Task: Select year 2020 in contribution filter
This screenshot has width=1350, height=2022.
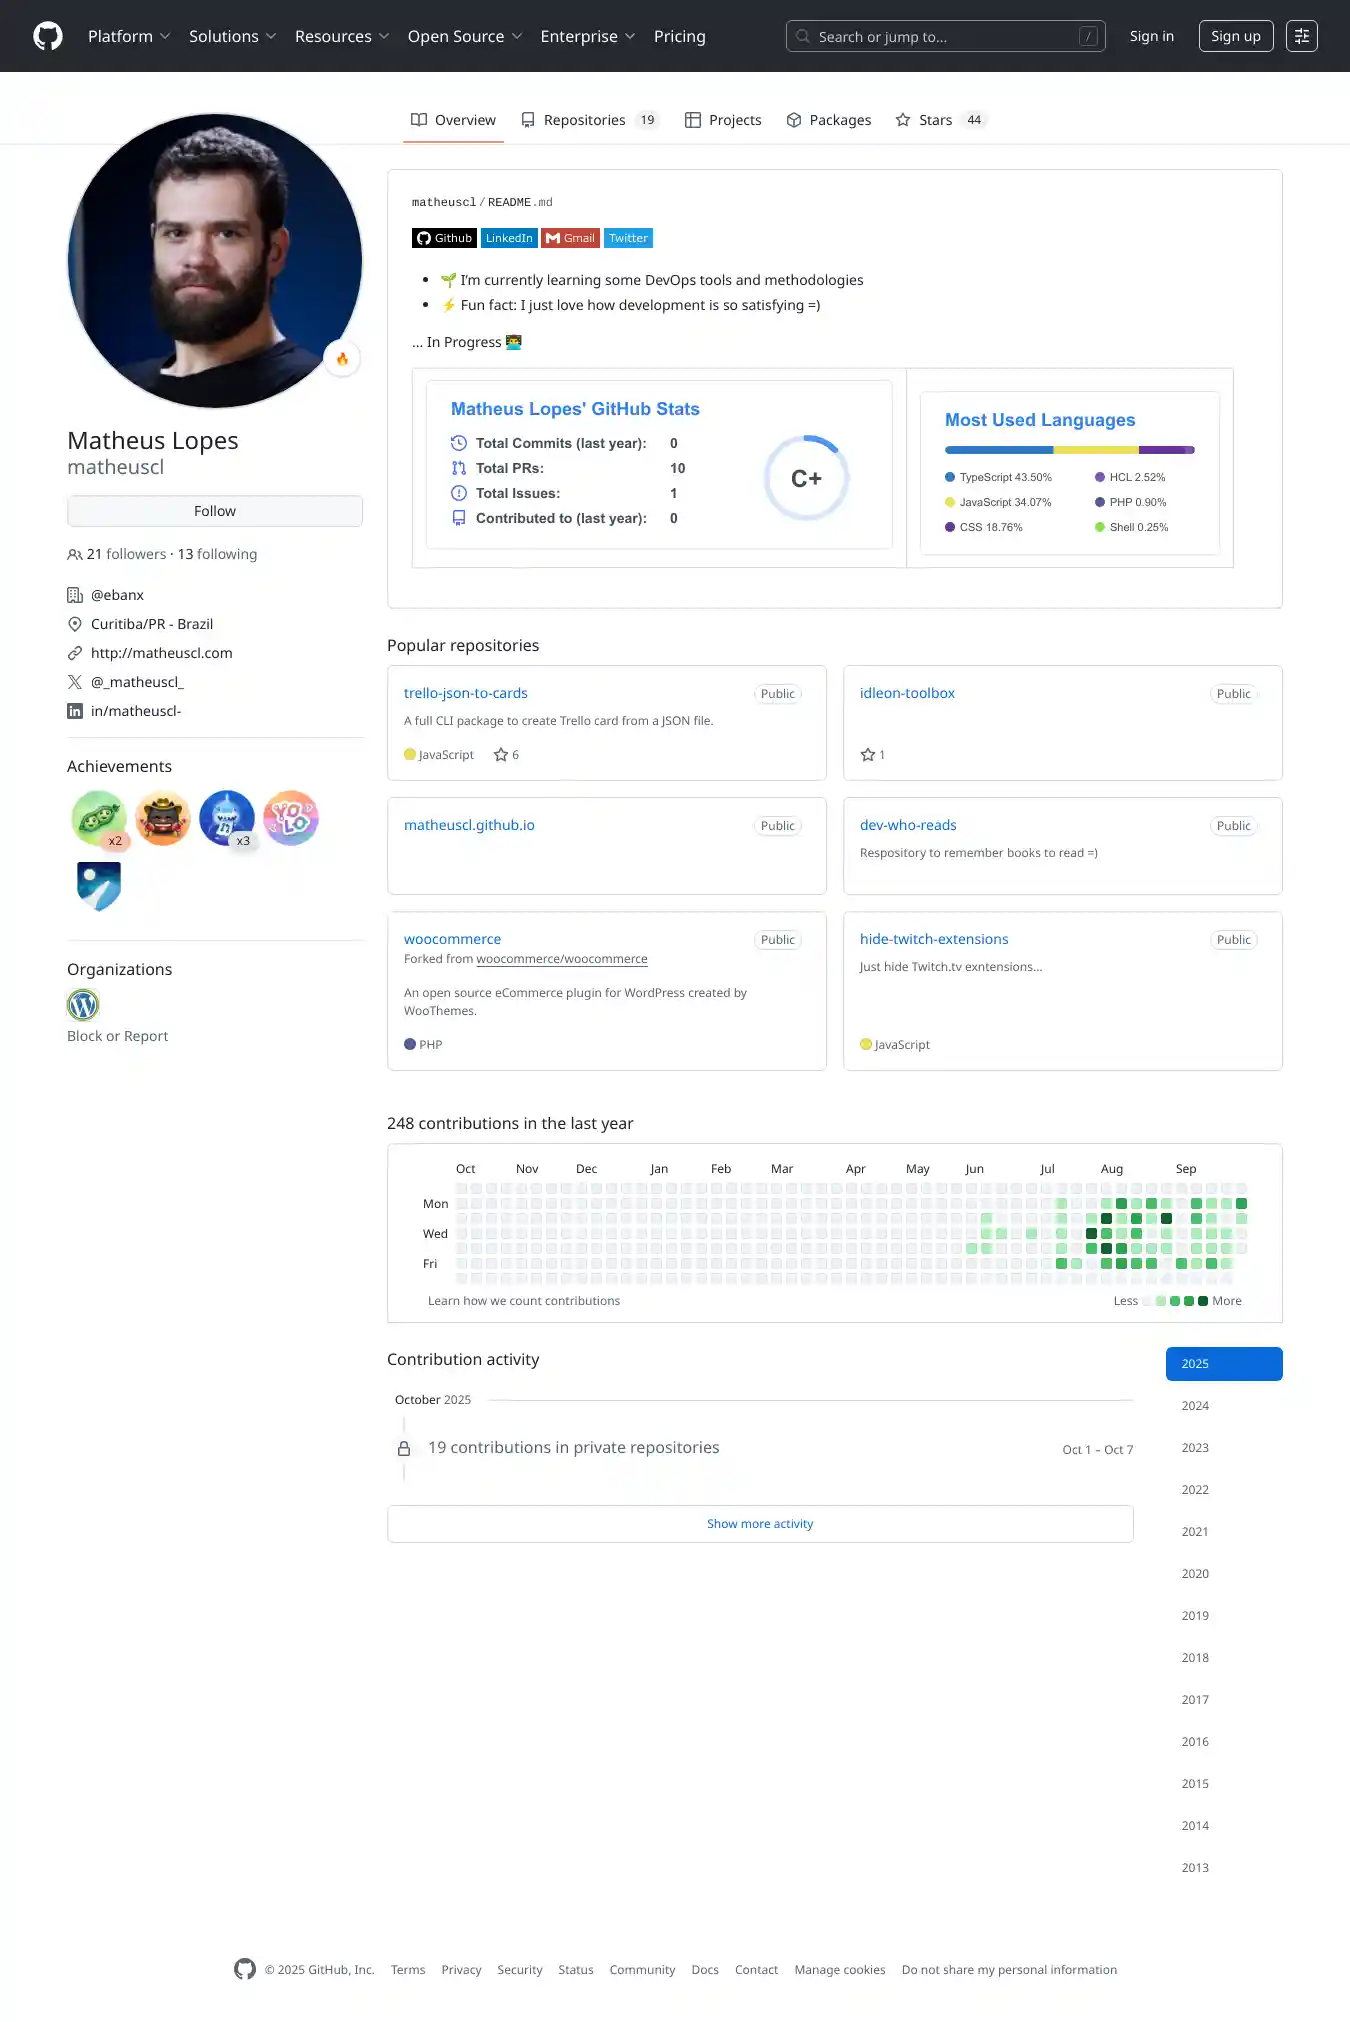Action: click(x=1195, y=1574)
